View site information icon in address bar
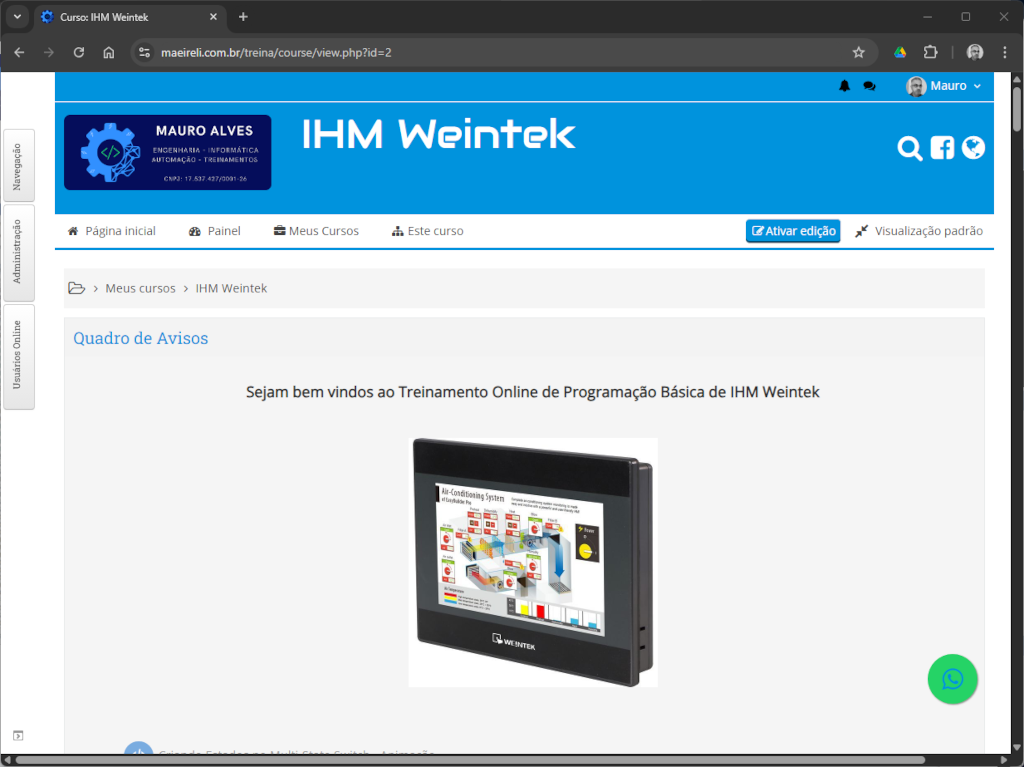The height and width of the screenshot is (767, 1024). coord(144,52)
